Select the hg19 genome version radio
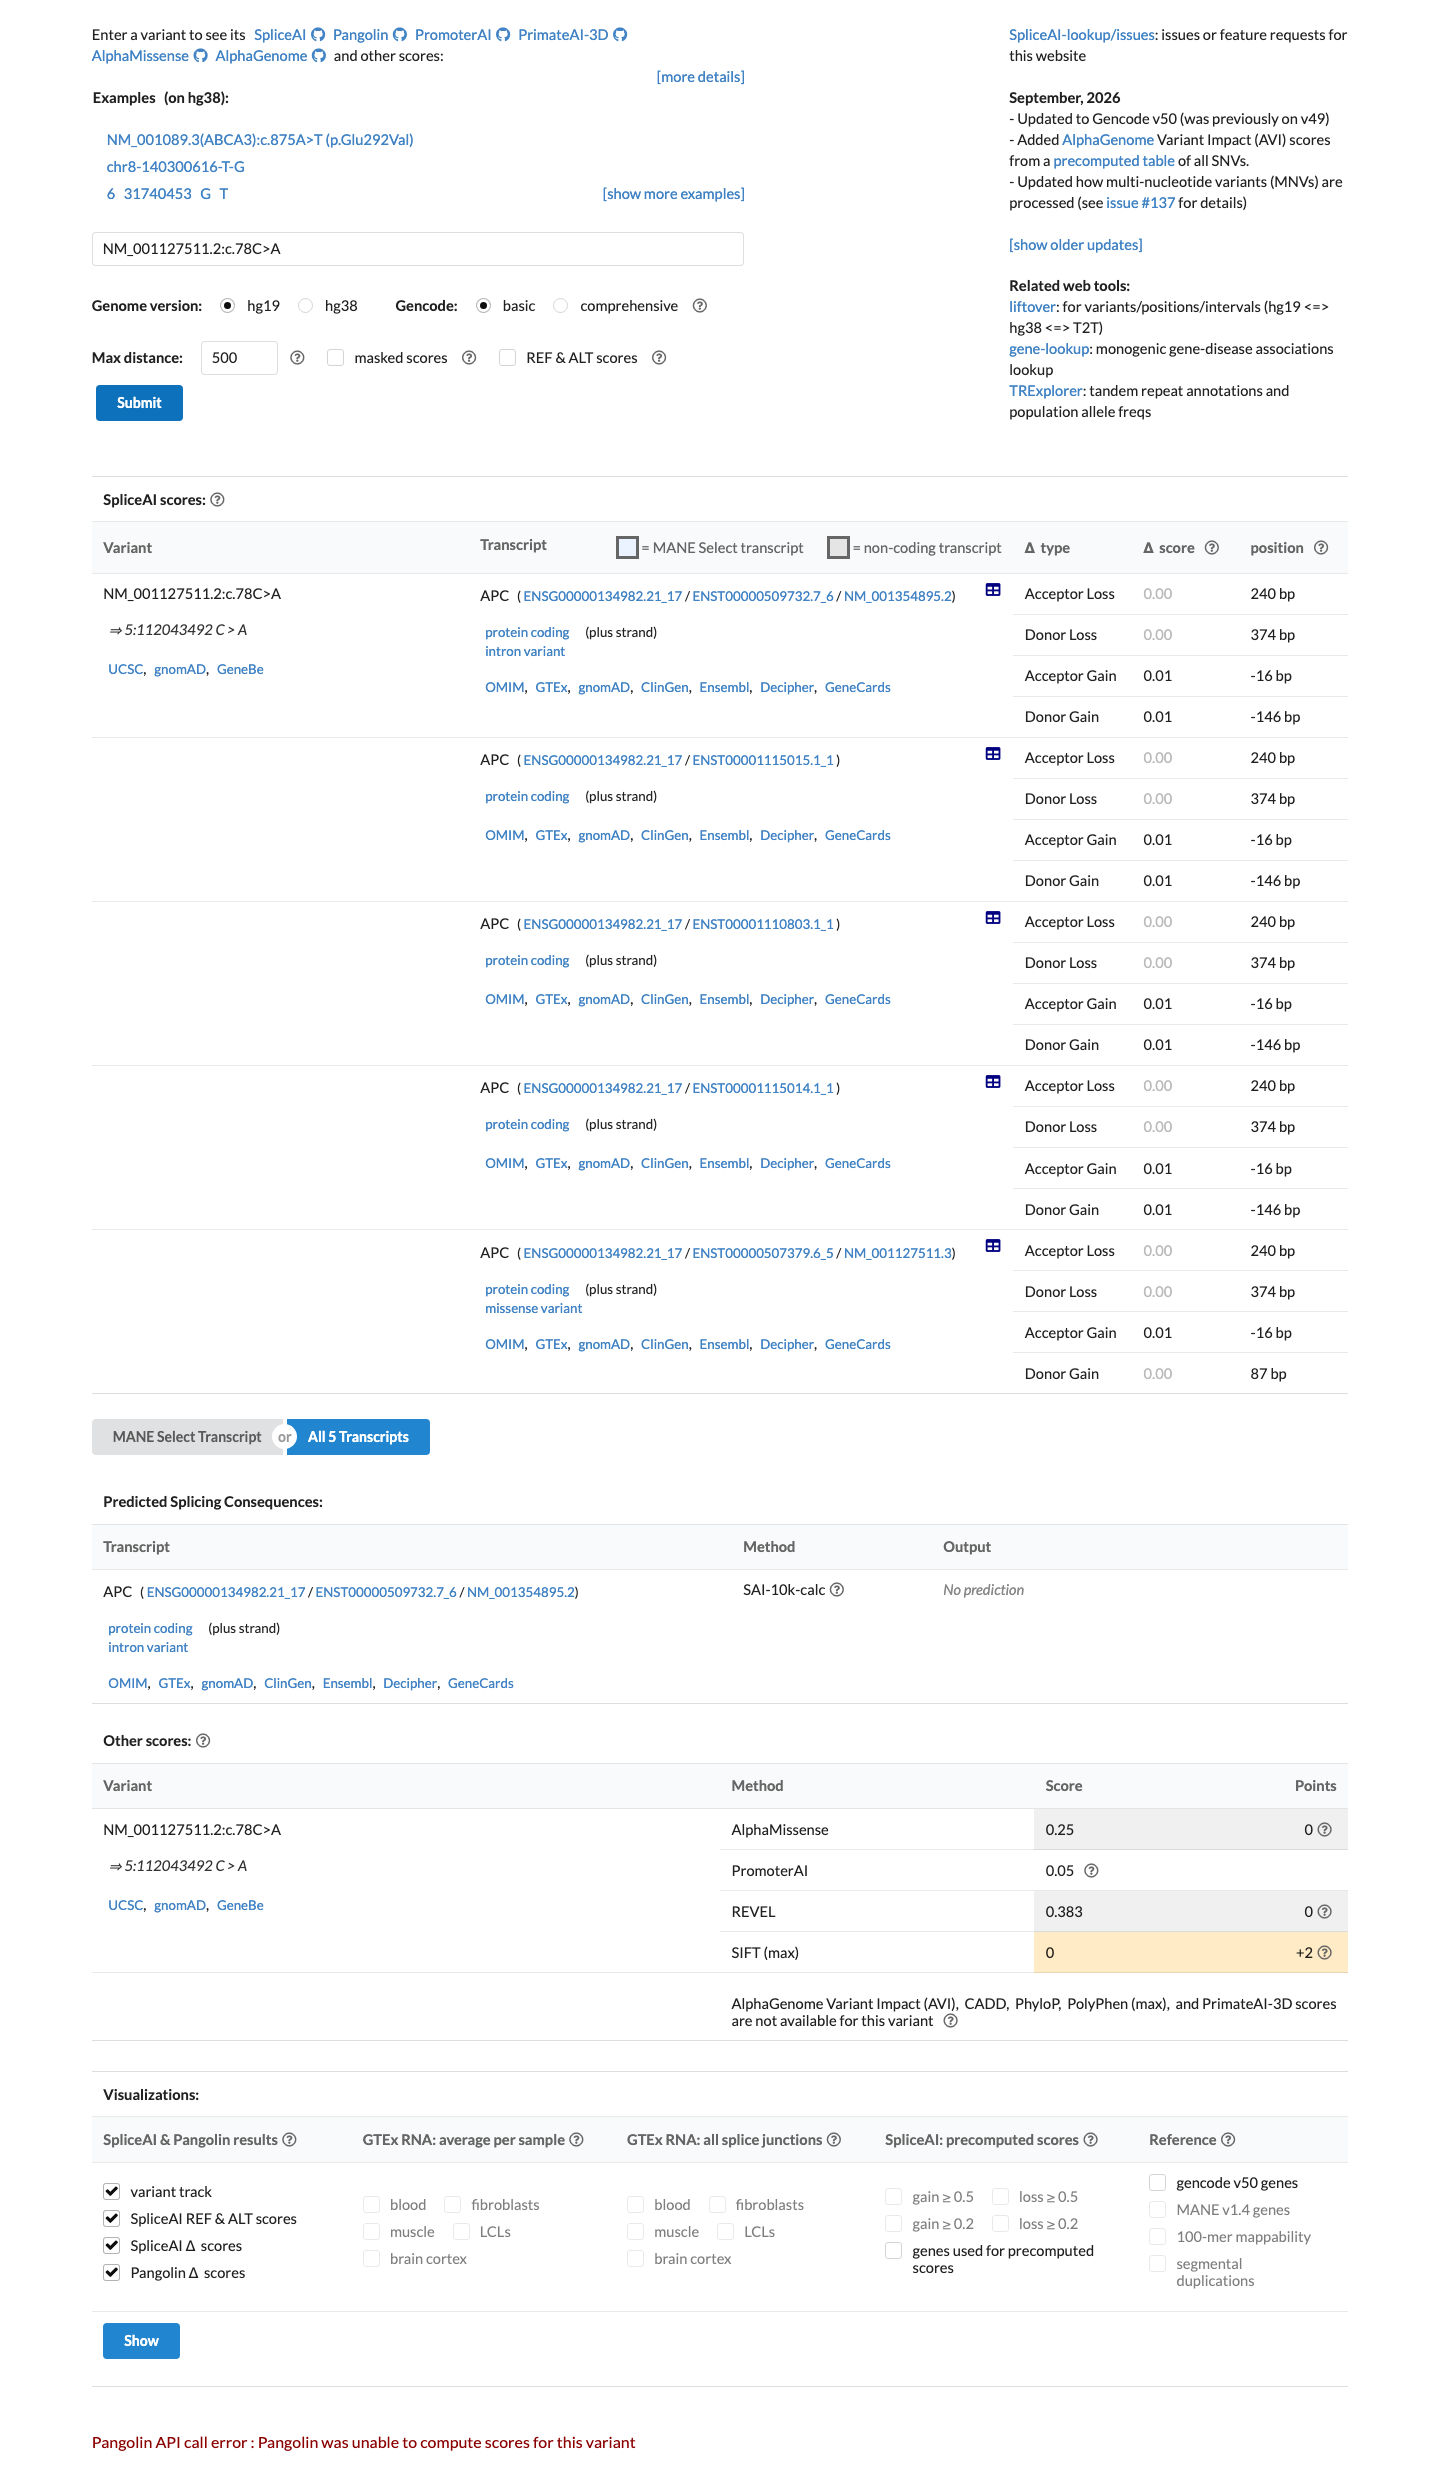Screen dimensions: 1454x2477 coord(228,306)
